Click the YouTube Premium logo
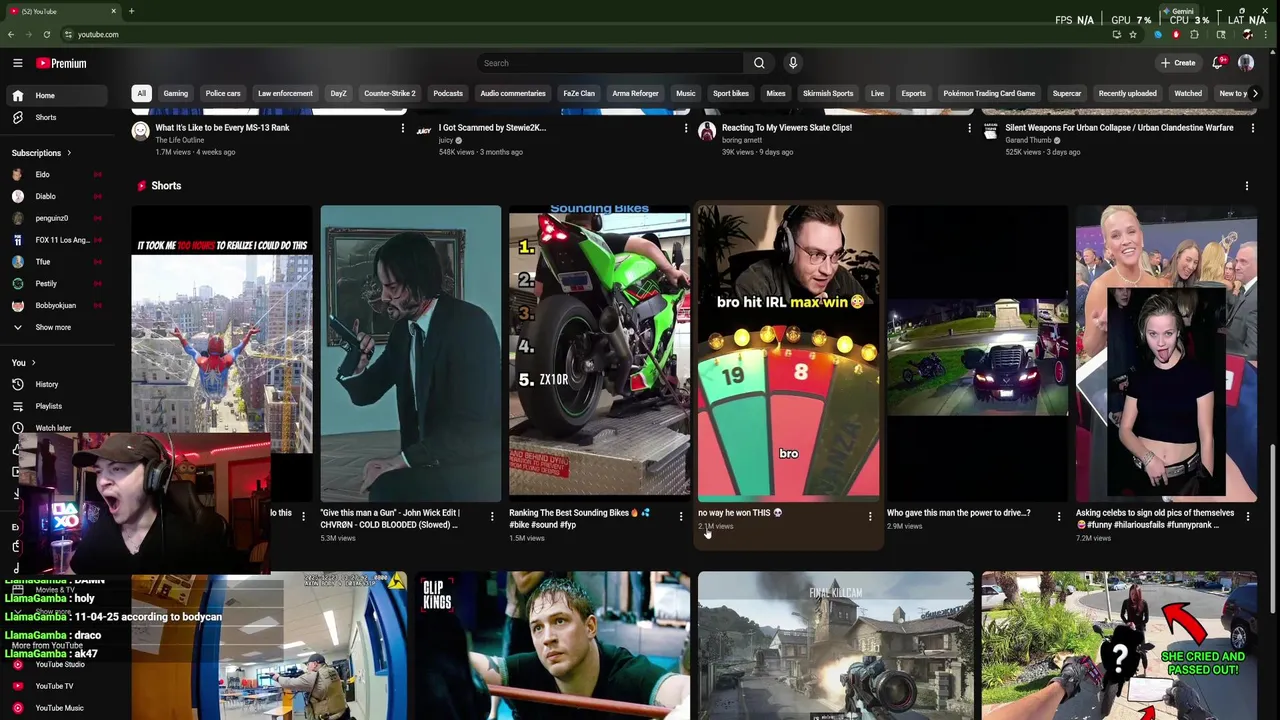Image resolution: width=1280 pixels, height=720 pixels. coord(61,63)
